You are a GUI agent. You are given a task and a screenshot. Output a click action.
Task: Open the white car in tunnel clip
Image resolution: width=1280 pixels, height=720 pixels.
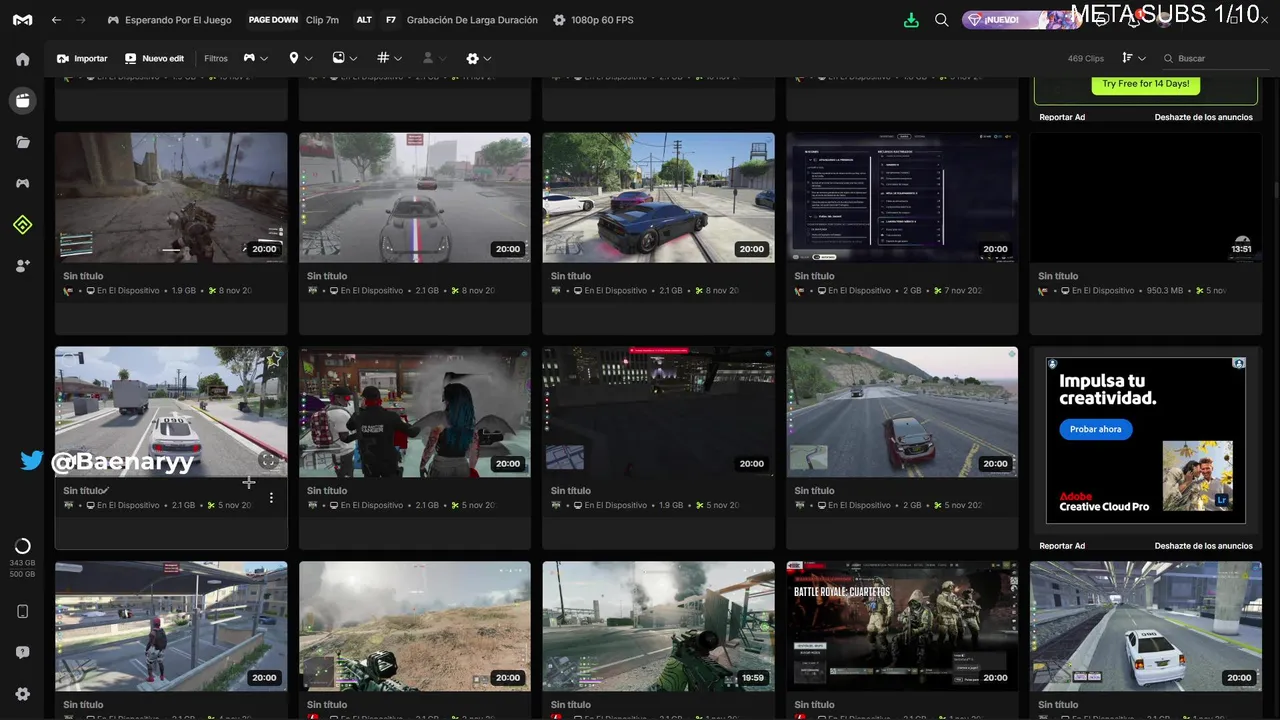[x=1145, y=626]
